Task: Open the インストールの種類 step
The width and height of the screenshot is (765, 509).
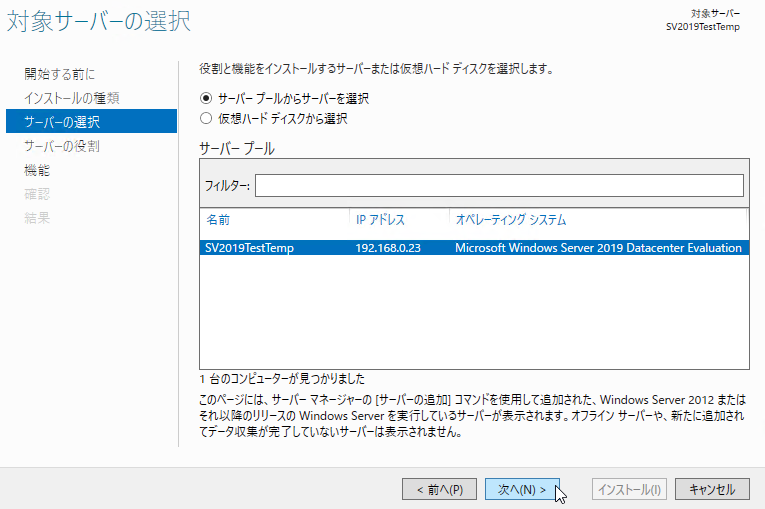Action: coord(72,98)
